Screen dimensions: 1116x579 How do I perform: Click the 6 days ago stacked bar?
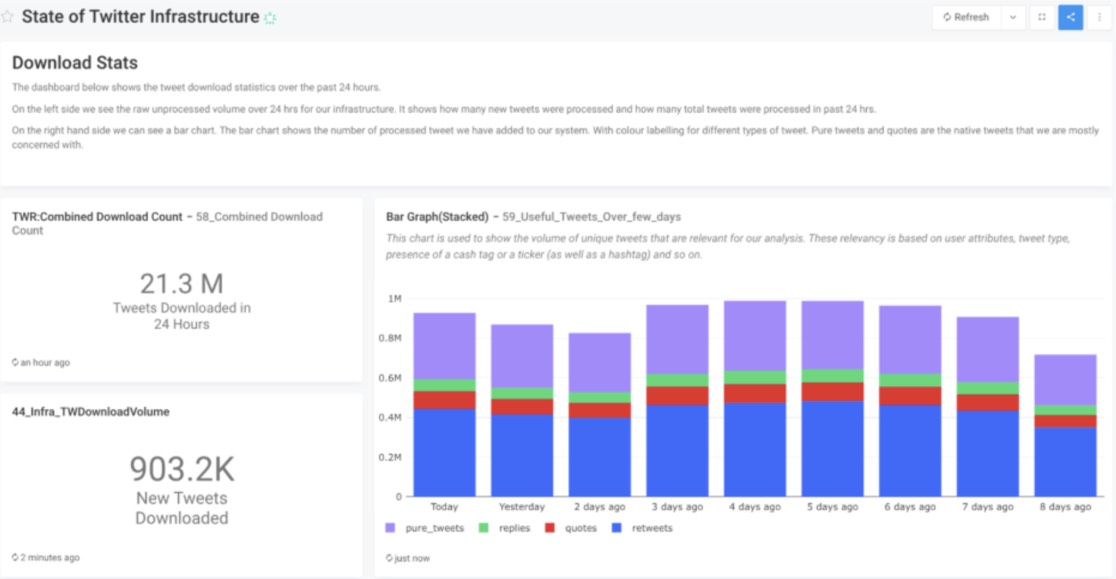[910, 401]
